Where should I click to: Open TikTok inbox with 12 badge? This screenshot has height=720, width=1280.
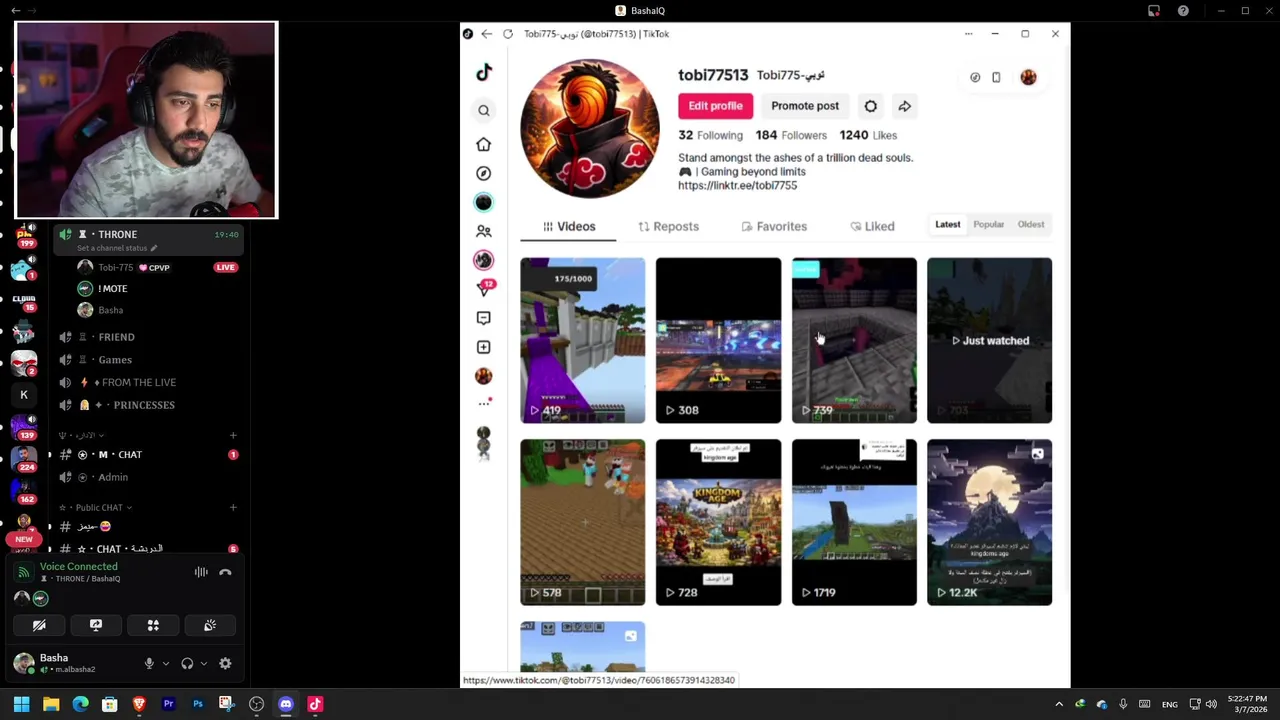coord(484,288)
